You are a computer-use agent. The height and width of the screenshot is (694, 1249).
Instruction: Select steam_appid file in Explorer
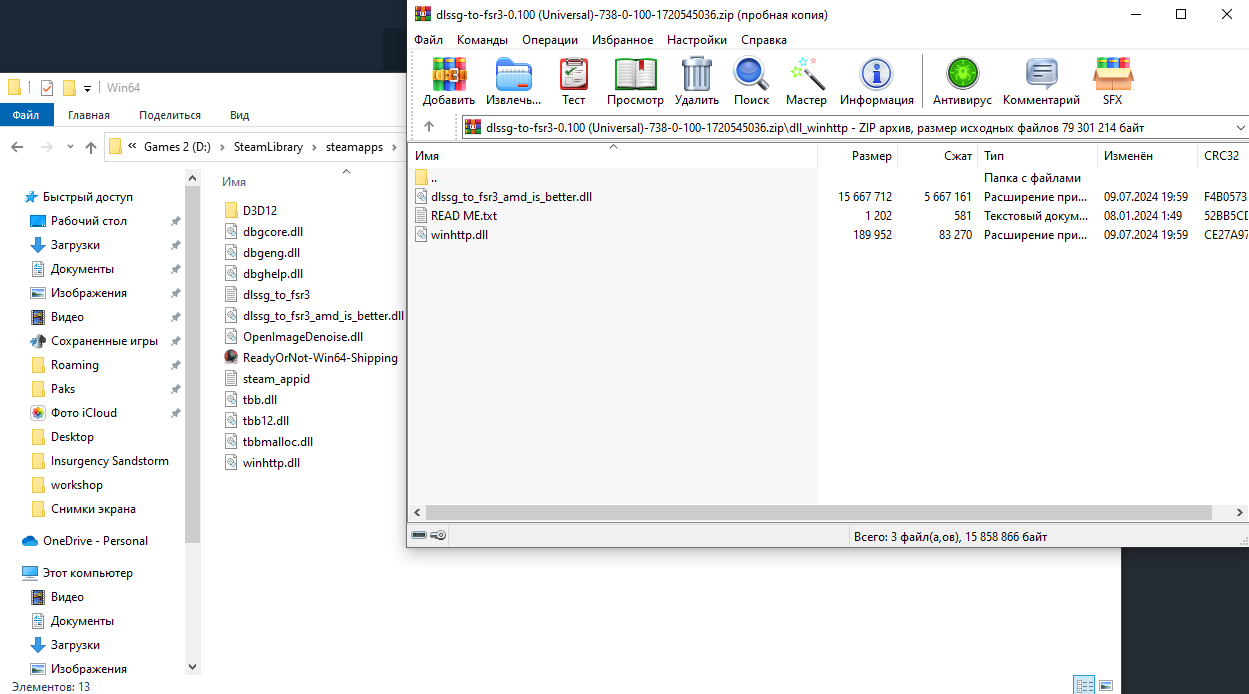[276, 379]
